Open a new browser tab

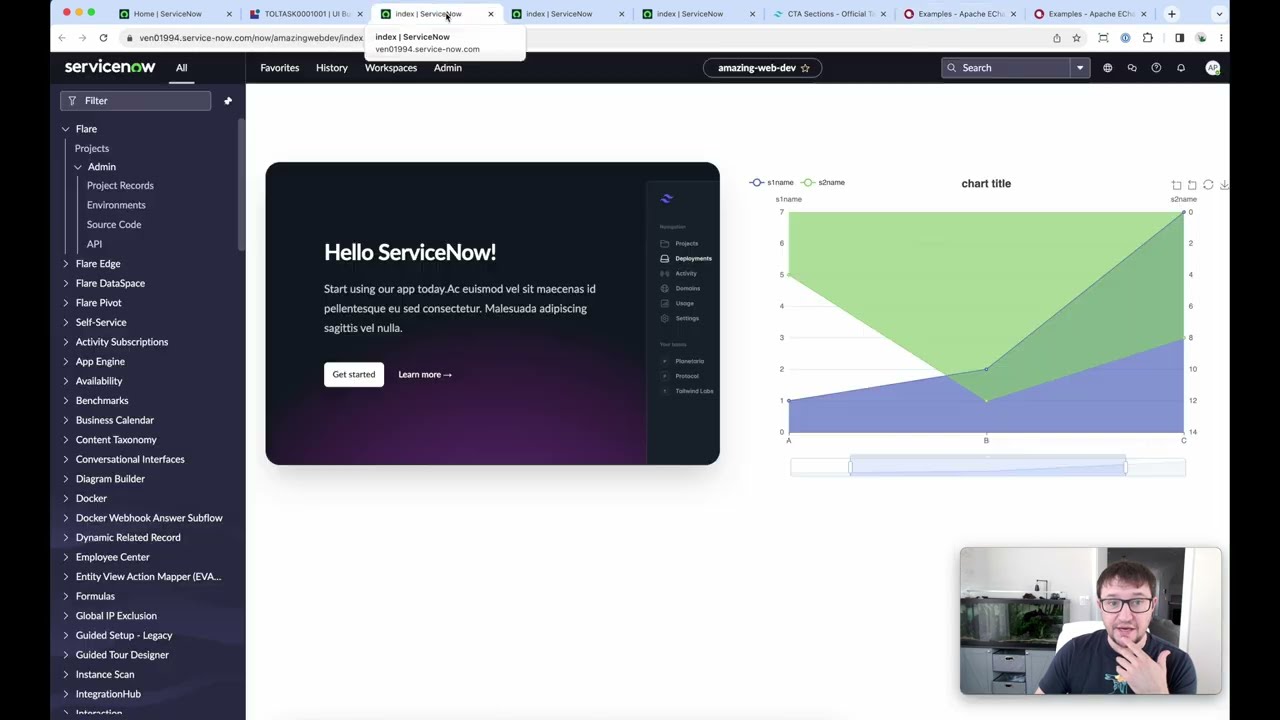coord(1171,14)
